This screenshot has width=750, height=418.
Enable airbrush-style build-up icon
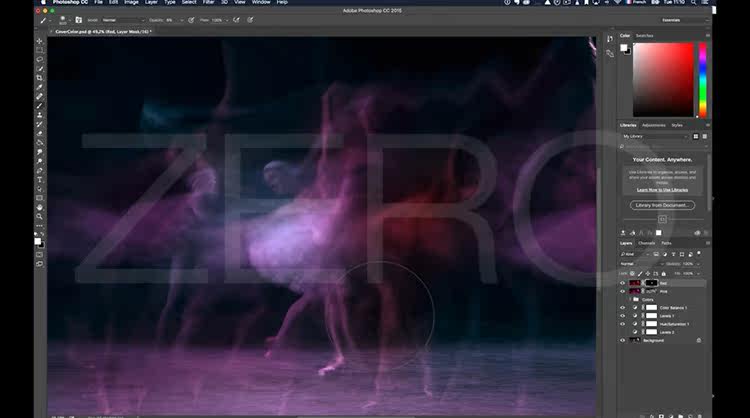click(236, 20)
